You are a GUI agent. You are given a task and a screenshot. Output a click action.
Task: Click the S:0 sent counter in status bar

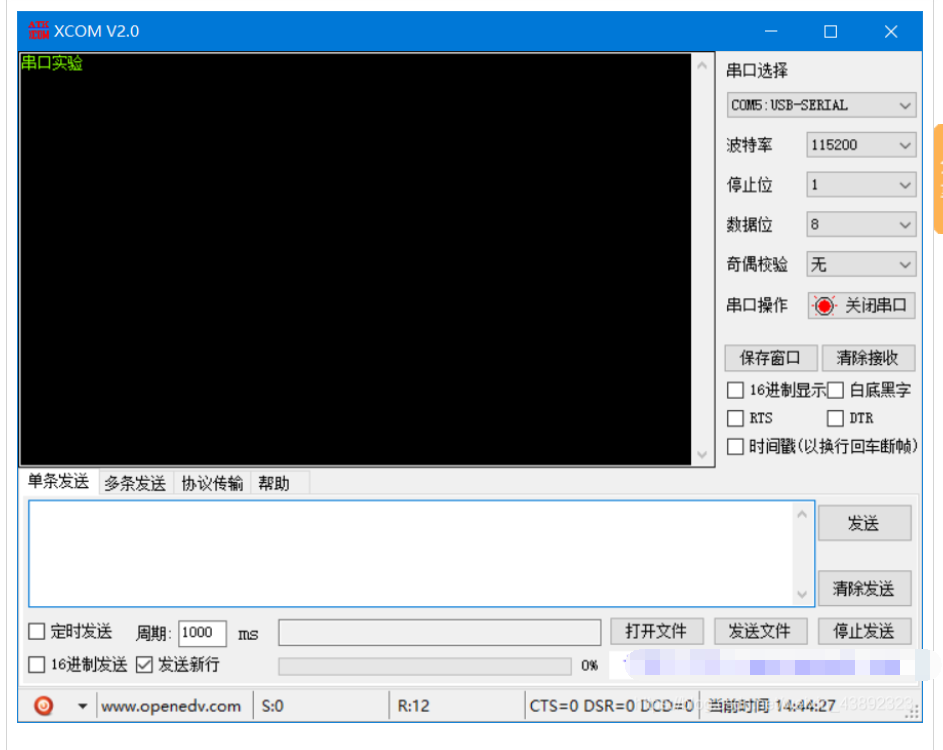pos(272,706)
